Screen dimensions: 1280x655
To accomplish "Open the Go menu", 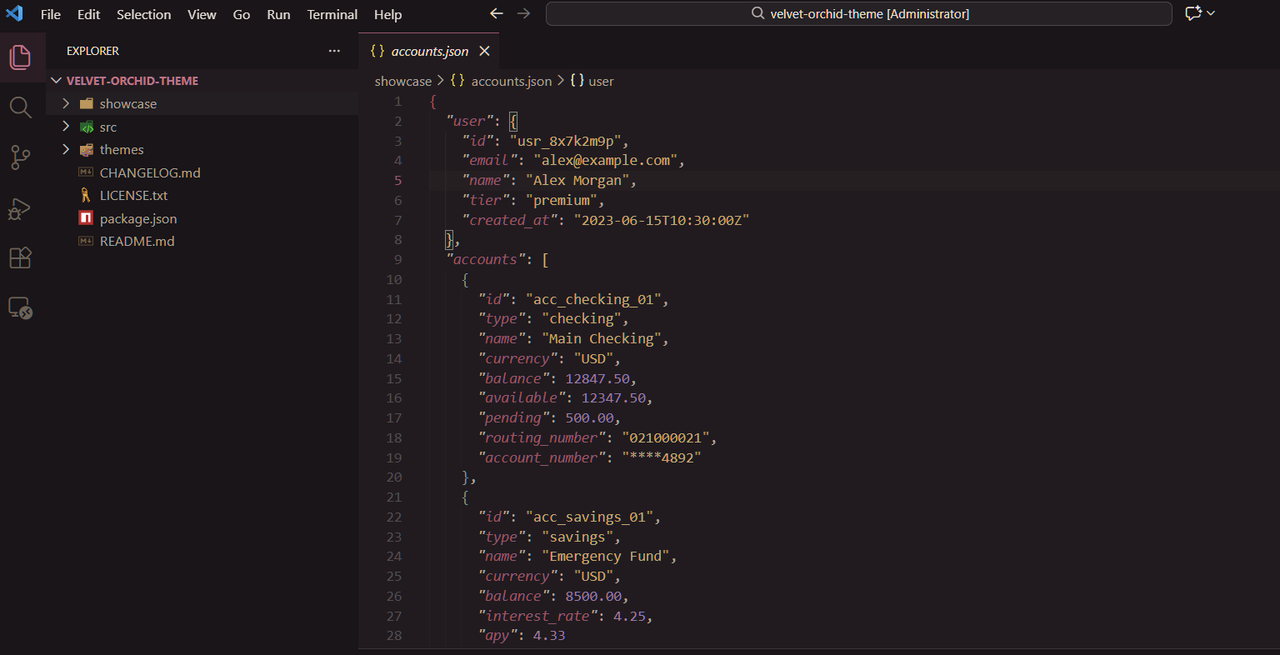I will pos(242,14).
